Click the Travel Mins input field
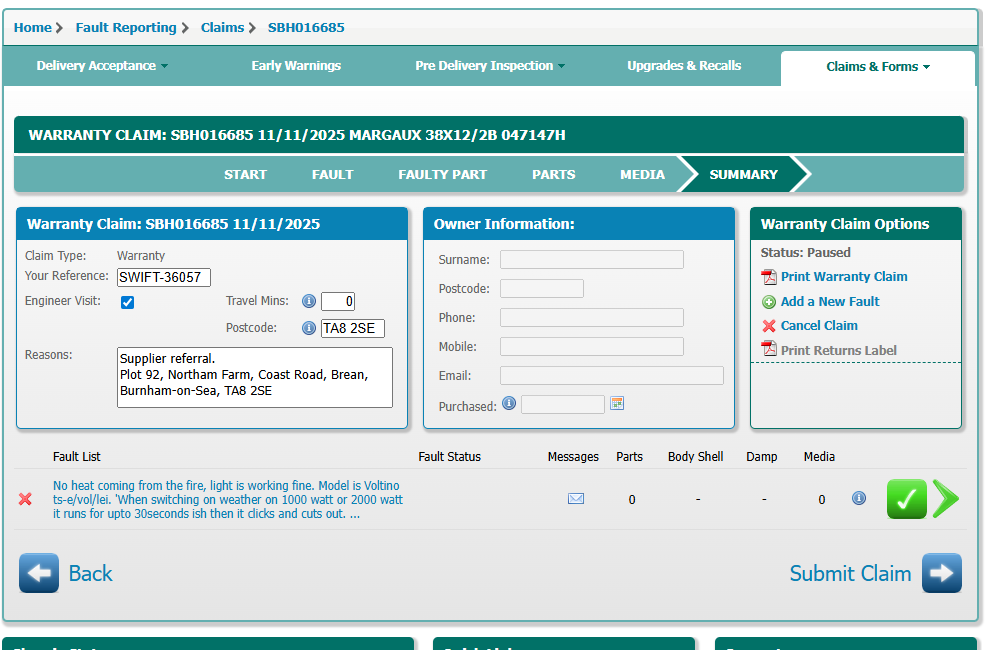The width and height of the screenshot is (1005, 650). point(338,301)
